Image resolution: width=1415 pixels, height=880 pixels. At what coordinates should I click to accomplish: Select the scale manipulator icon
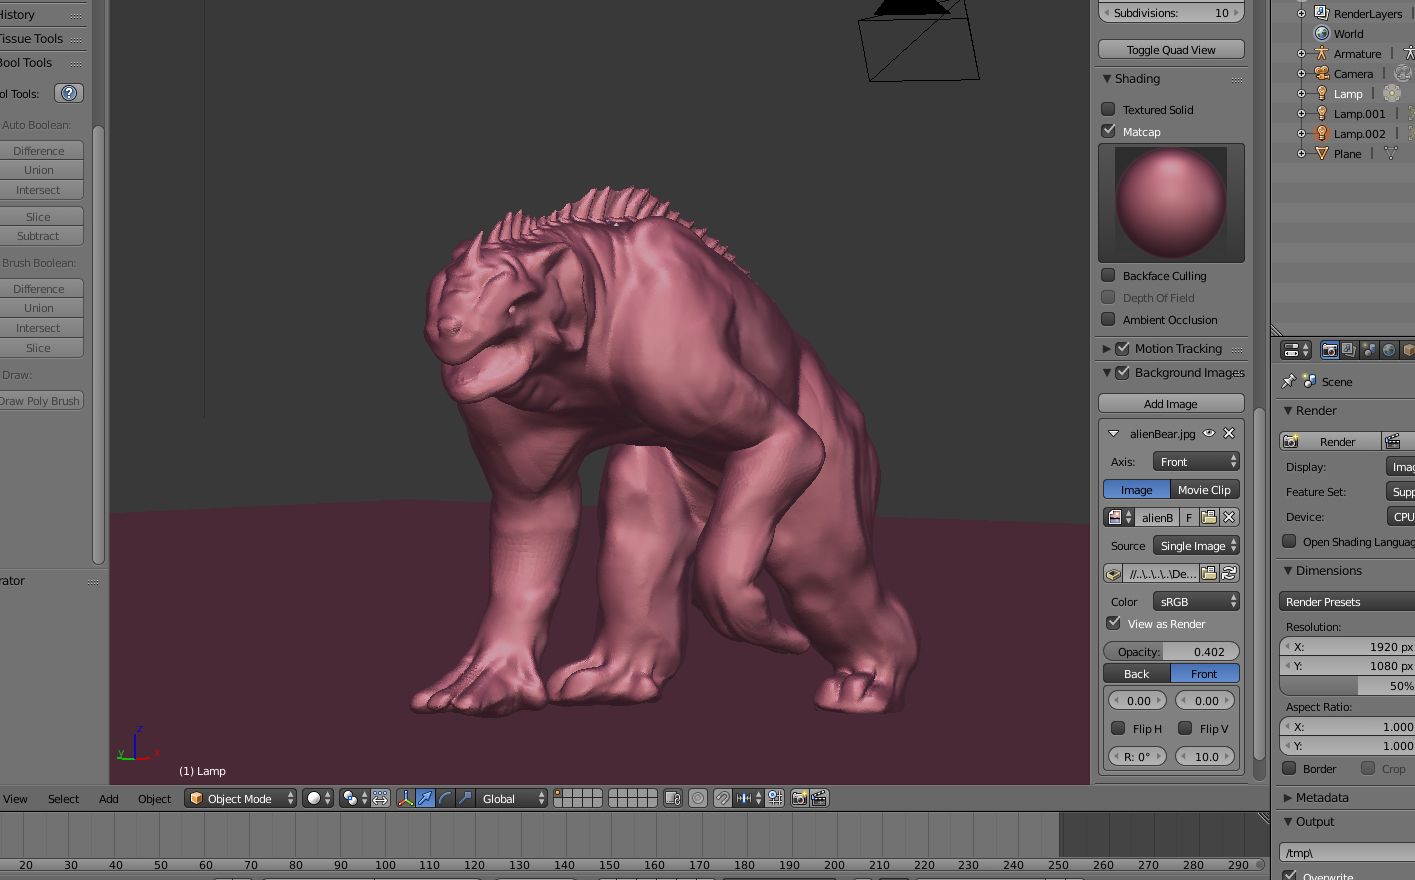(465, 798)
